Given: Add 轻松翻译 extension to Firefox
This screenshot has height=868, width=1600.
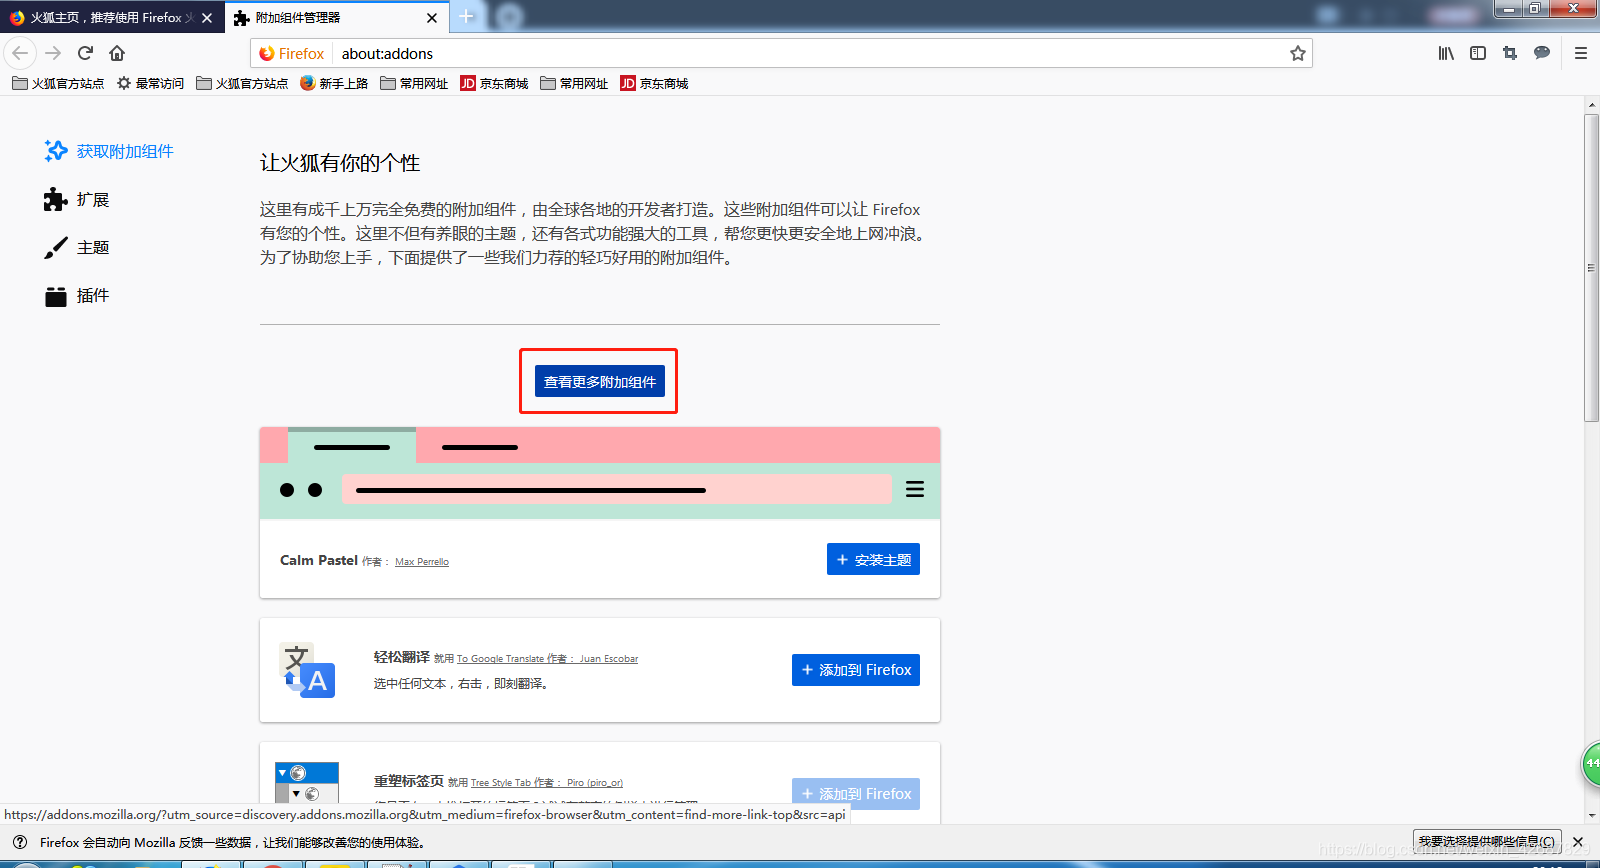Looking at the screenshot, I should [856, 670].
